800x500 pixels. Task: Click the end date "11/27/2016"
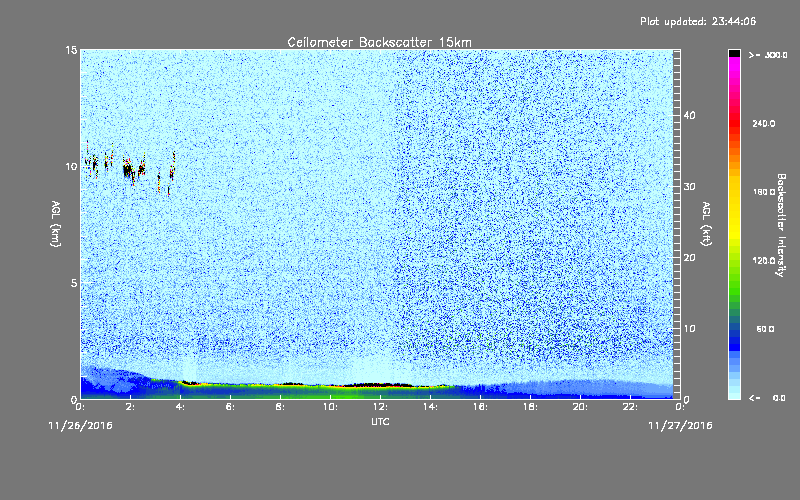point(680,426)
